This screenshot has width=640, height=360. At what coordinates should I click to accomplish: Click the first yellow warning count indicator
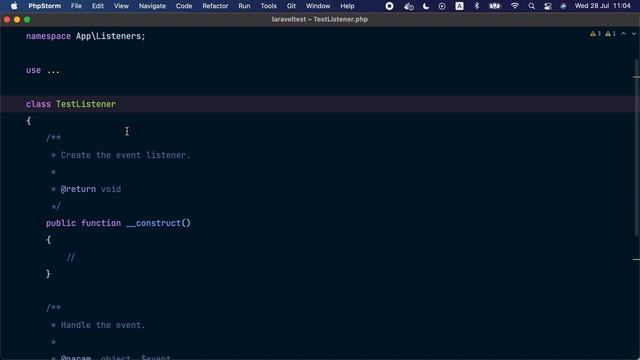(x=595, y=33)
